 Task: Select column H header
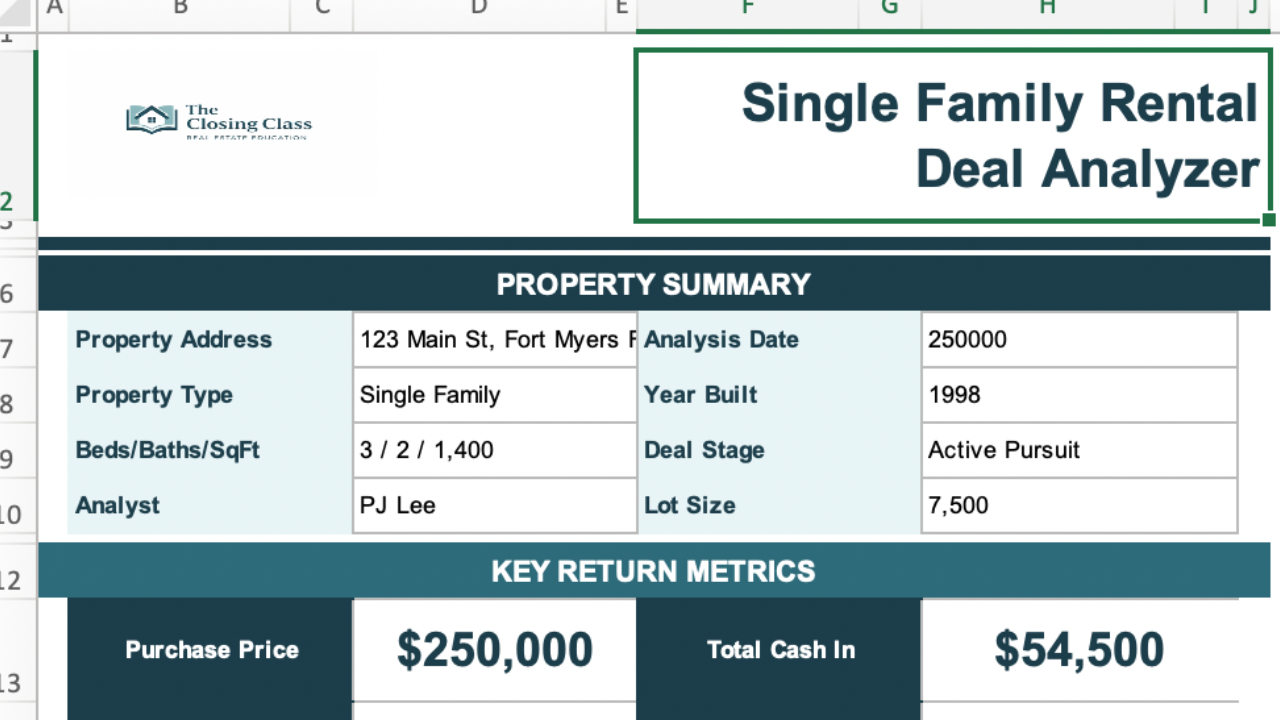coord(1046,8)
